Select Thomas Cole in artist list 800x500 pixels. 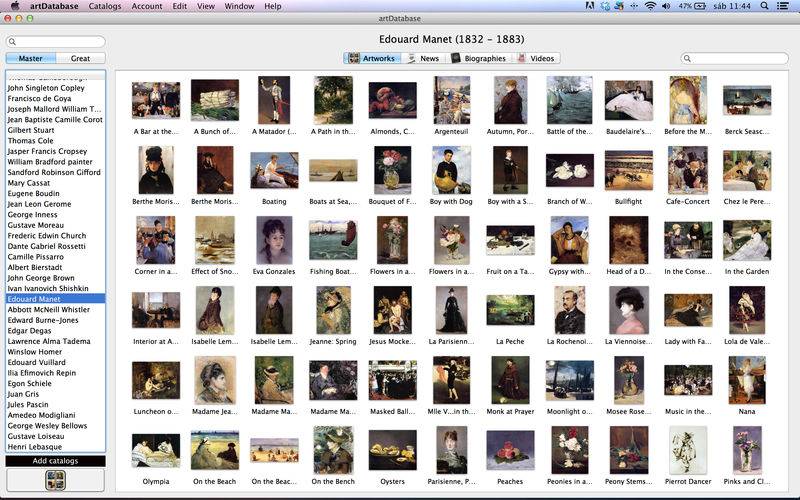pyautogui.click(x=55, y=140)
